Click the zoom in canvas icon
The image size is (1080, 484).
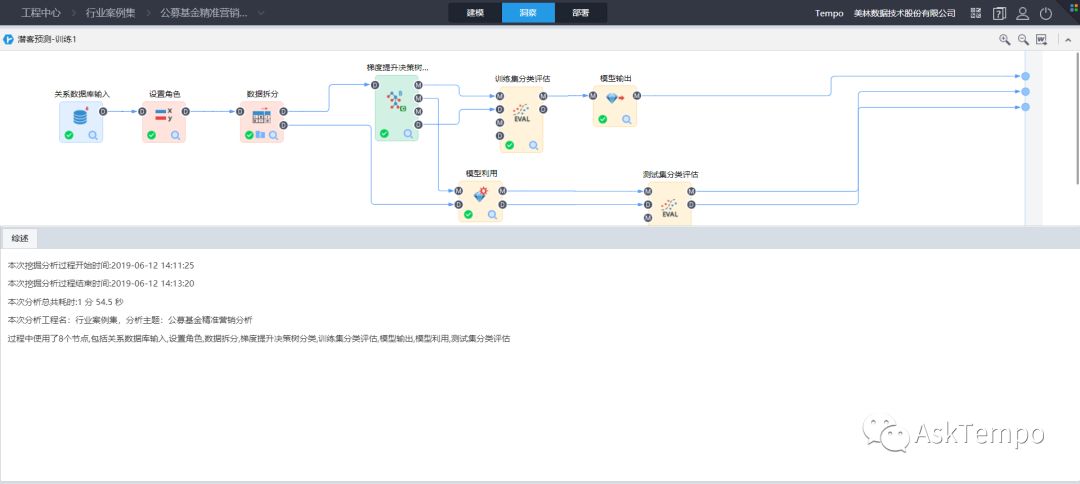[1005, 40]
